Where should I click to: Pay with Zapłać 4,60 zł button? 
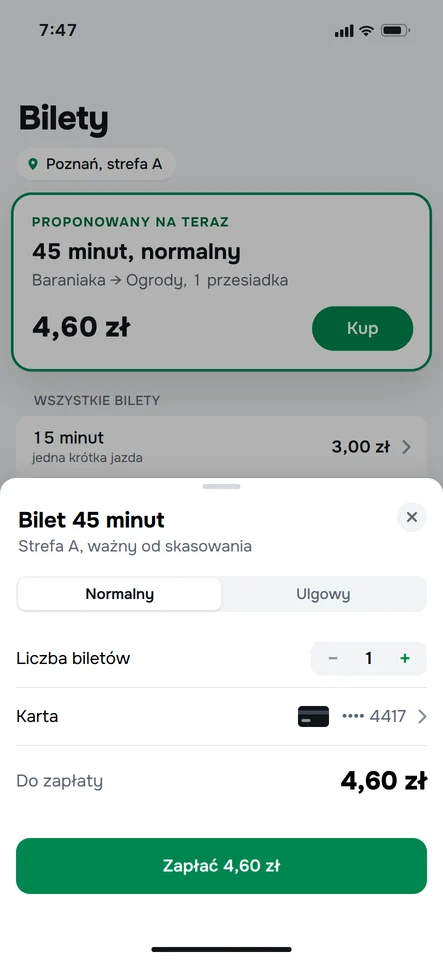222,866
